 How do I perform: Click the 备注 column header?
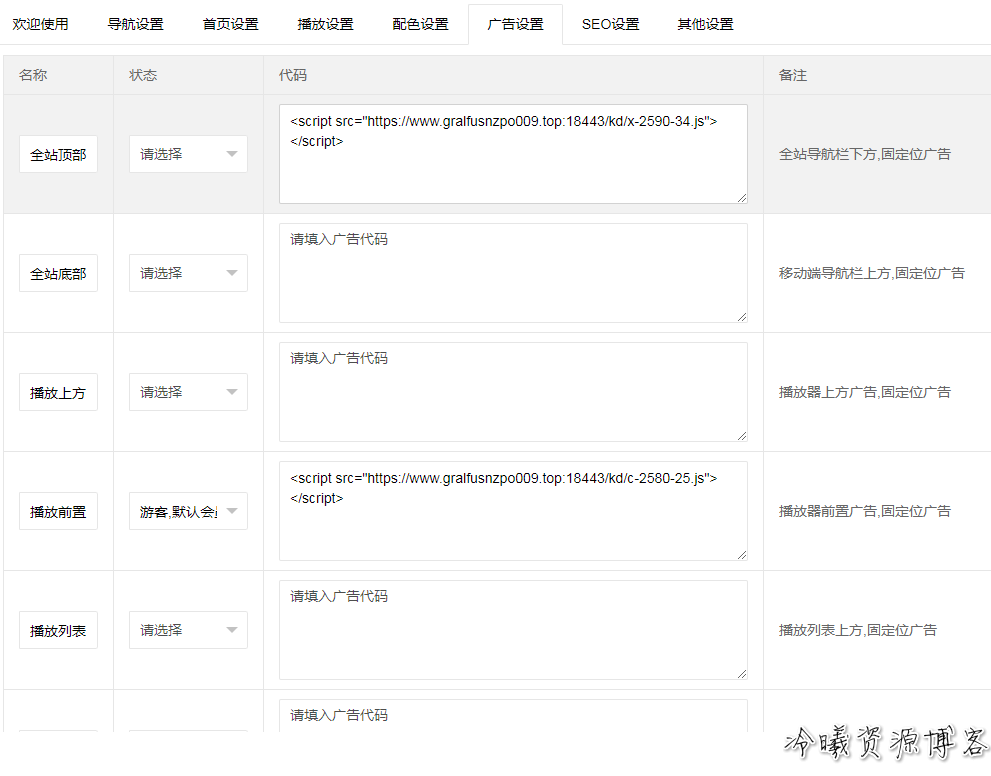point(793,75)
